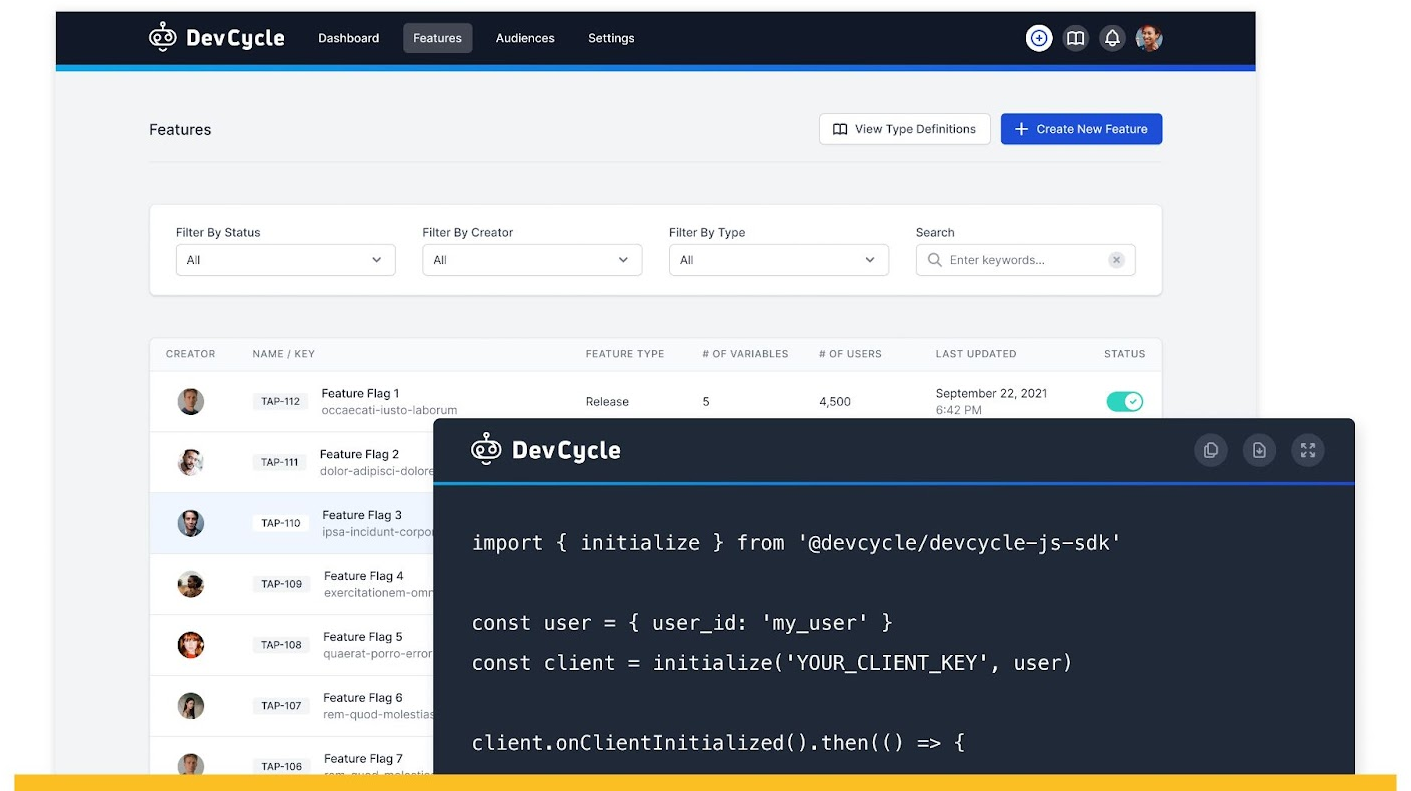Image resolution: width=1411 pixels, height=791 pixels.
Task: Click the magnifier icon in search field
Action: click(x=935, y=260)
